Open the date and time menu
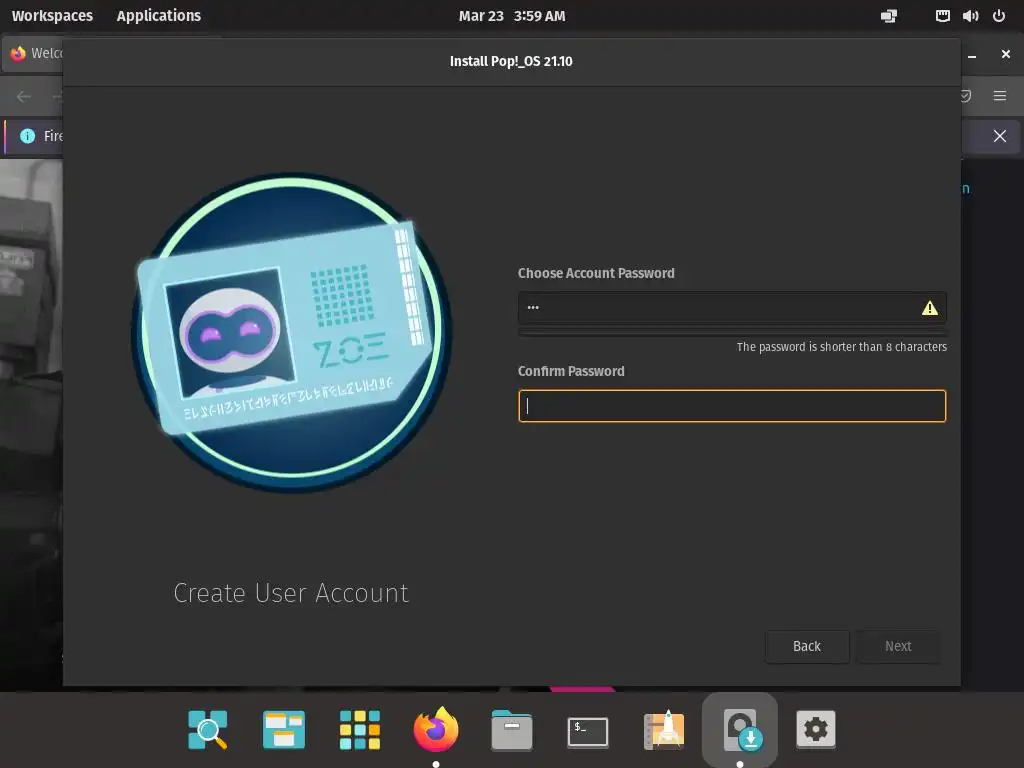The height and width of the screenshot is (768, 1024). point(512,16)
